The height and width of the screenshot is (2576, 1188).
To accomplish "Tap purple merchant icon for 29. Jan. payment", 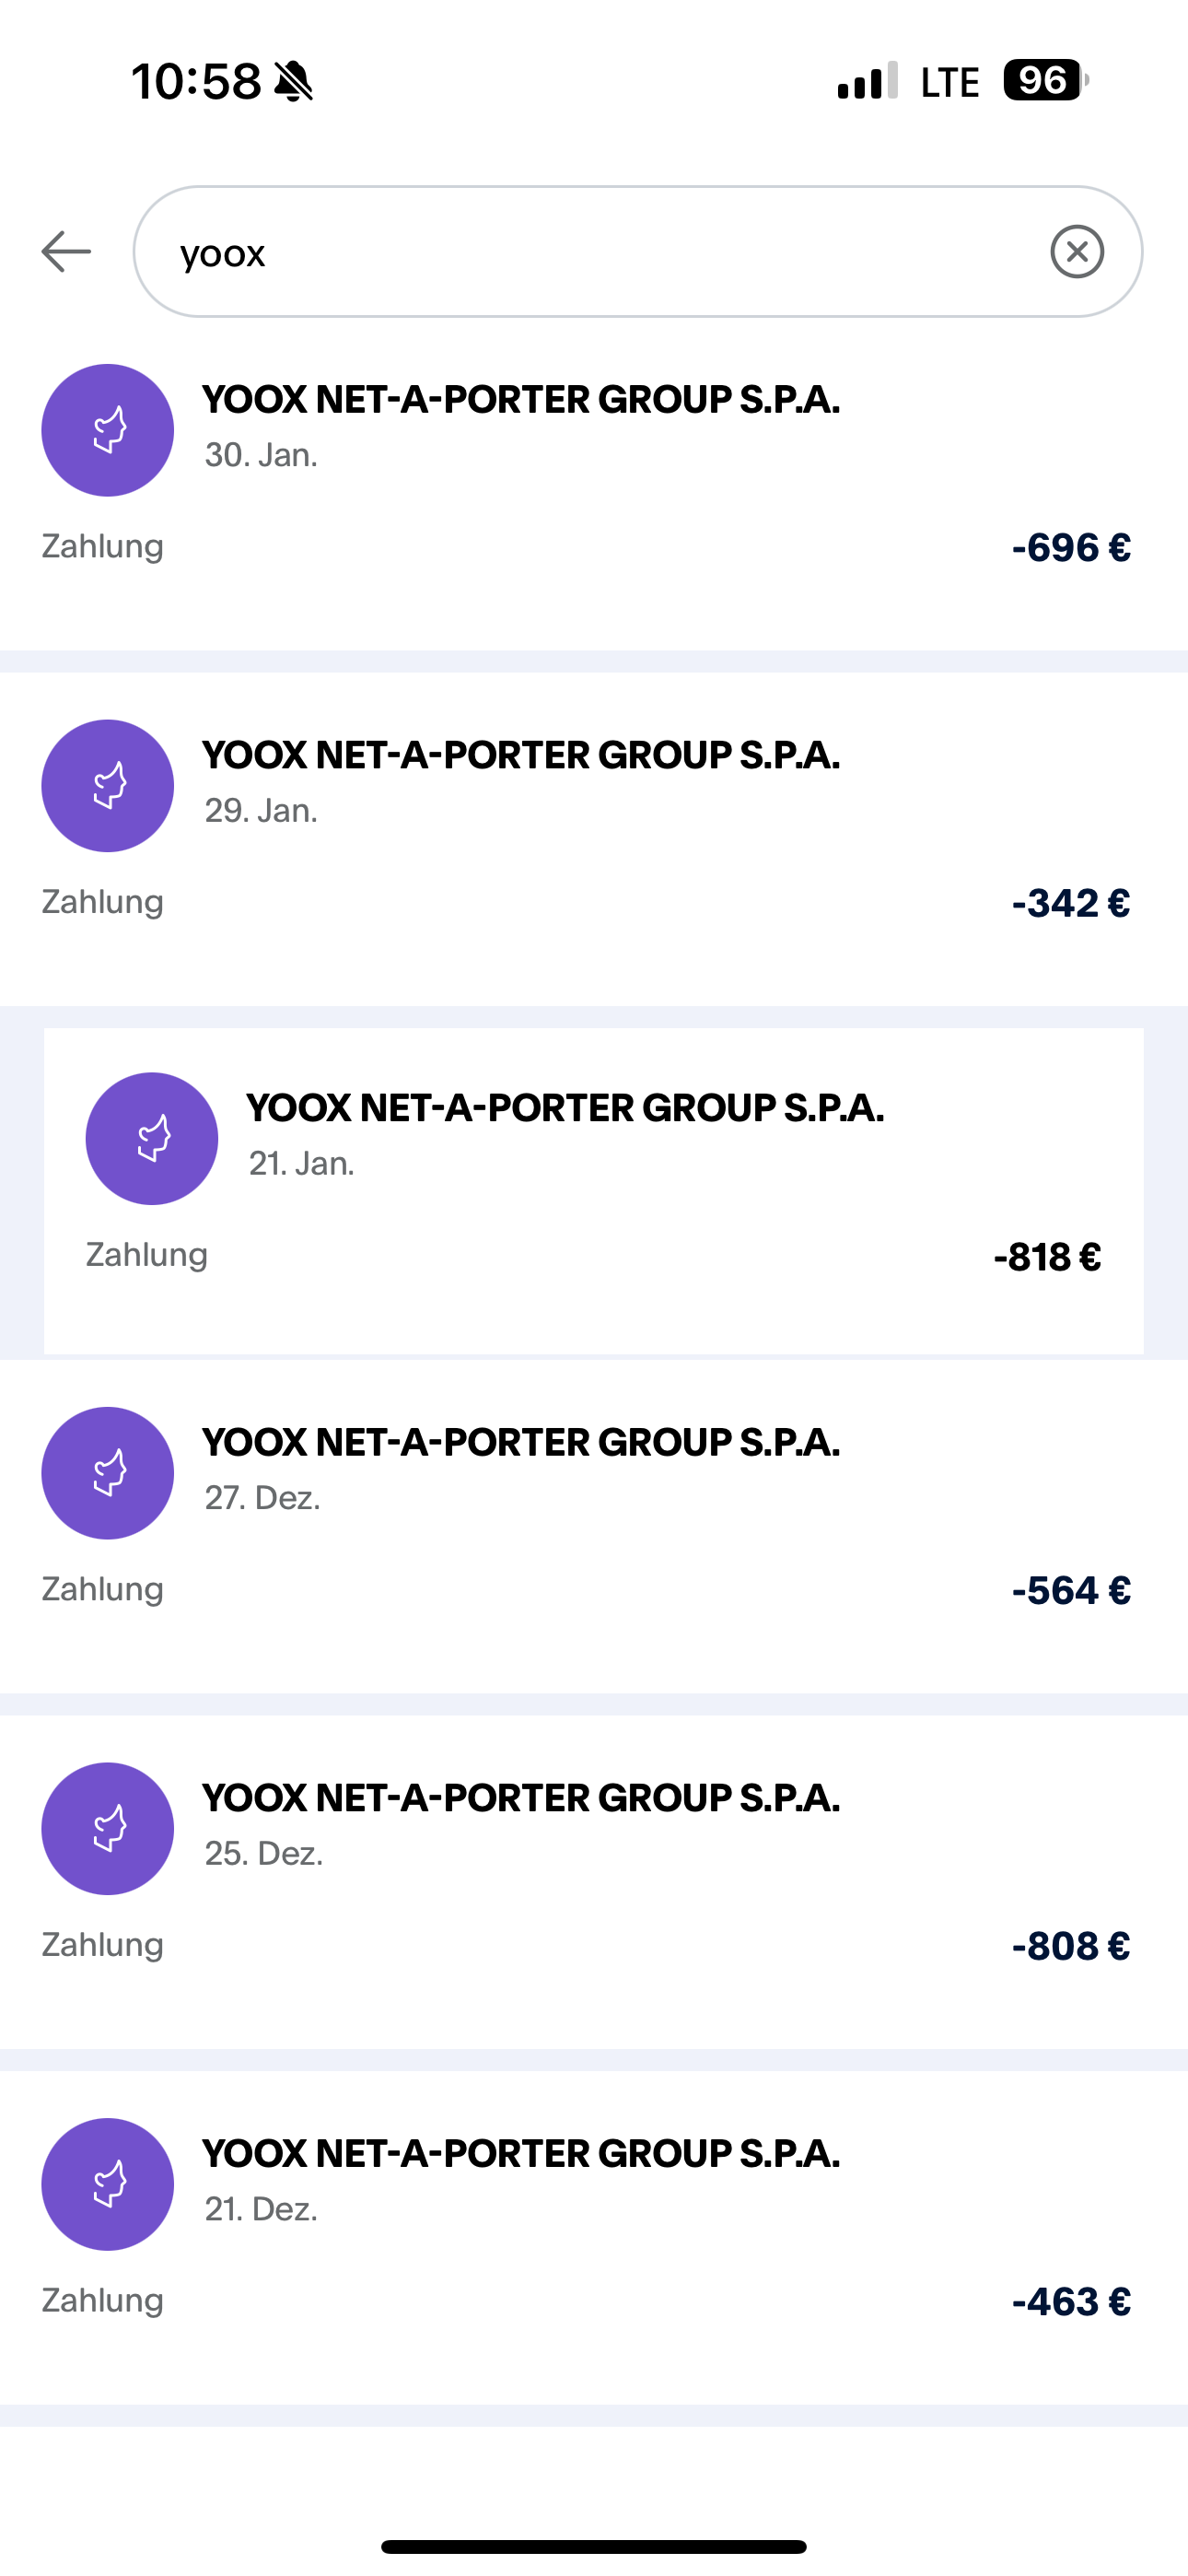I will (108, 786).
